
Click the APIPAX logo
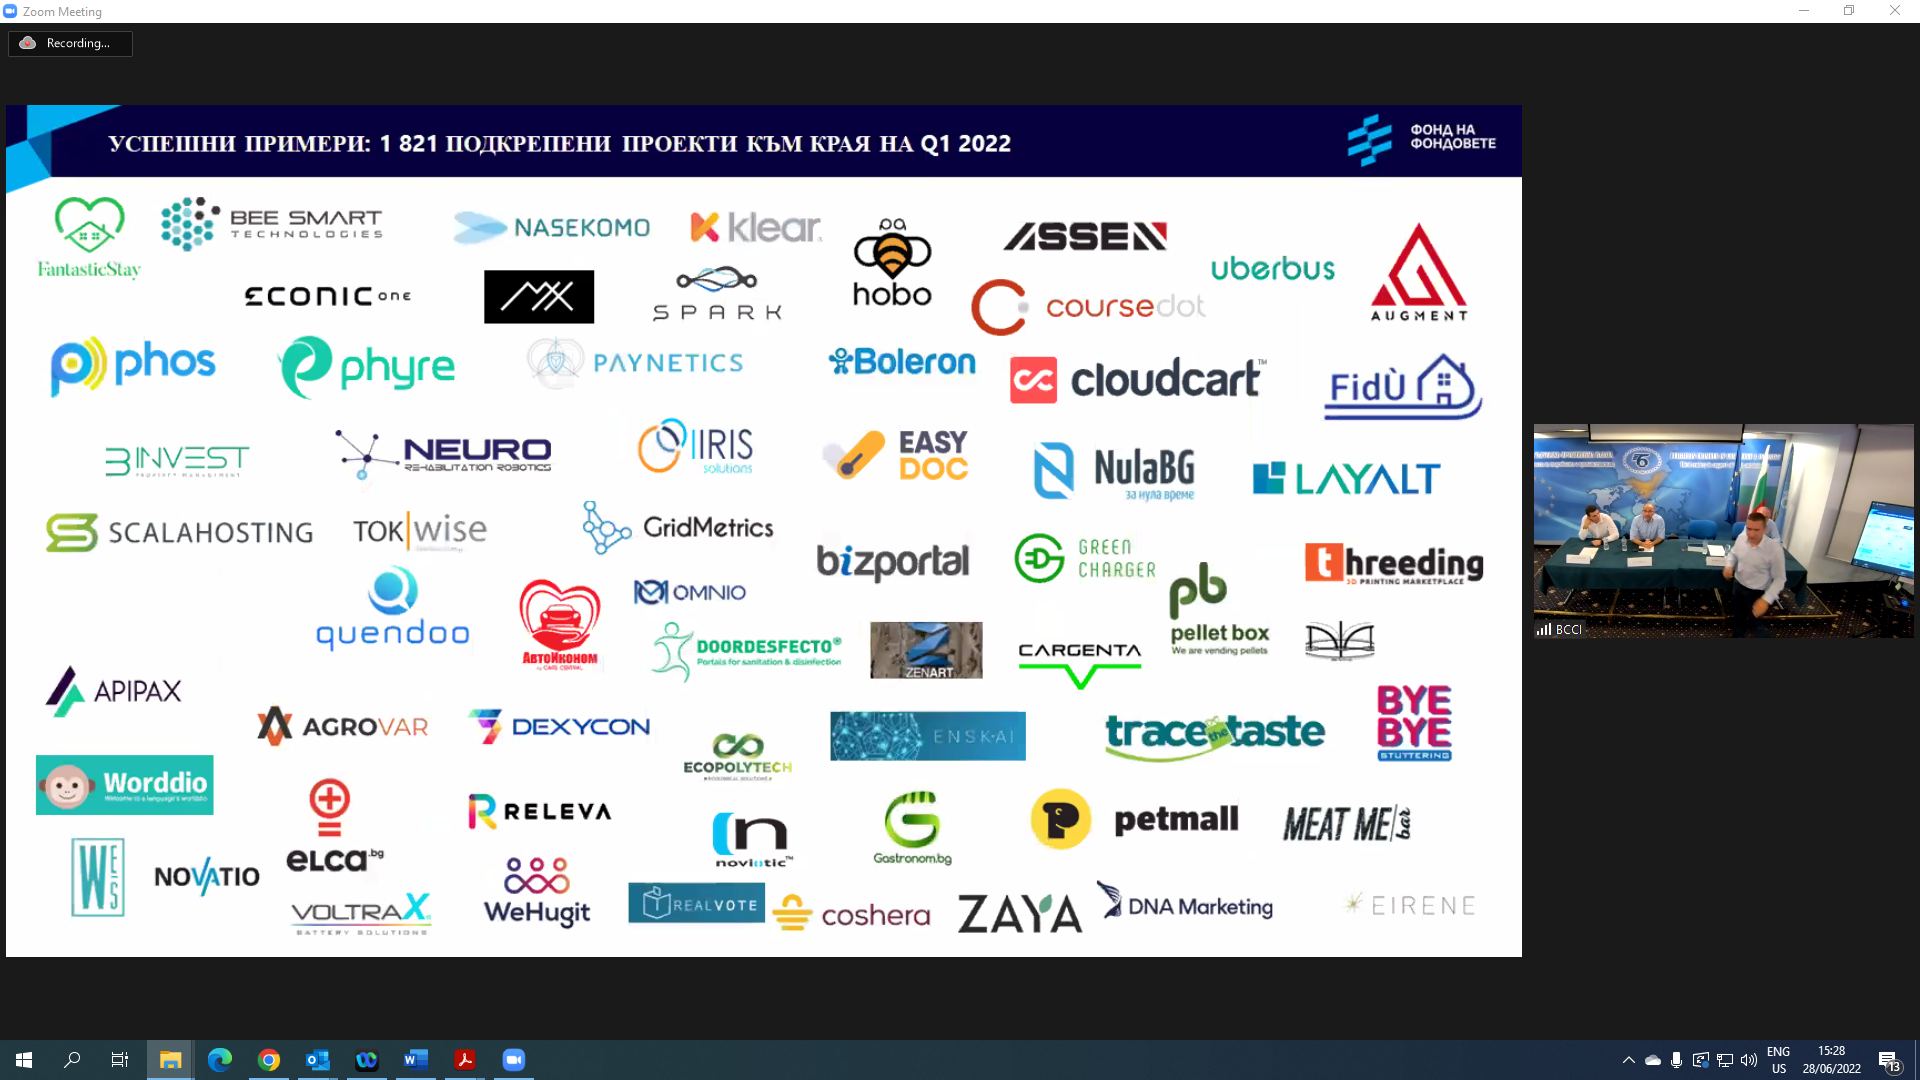[113, 691]
